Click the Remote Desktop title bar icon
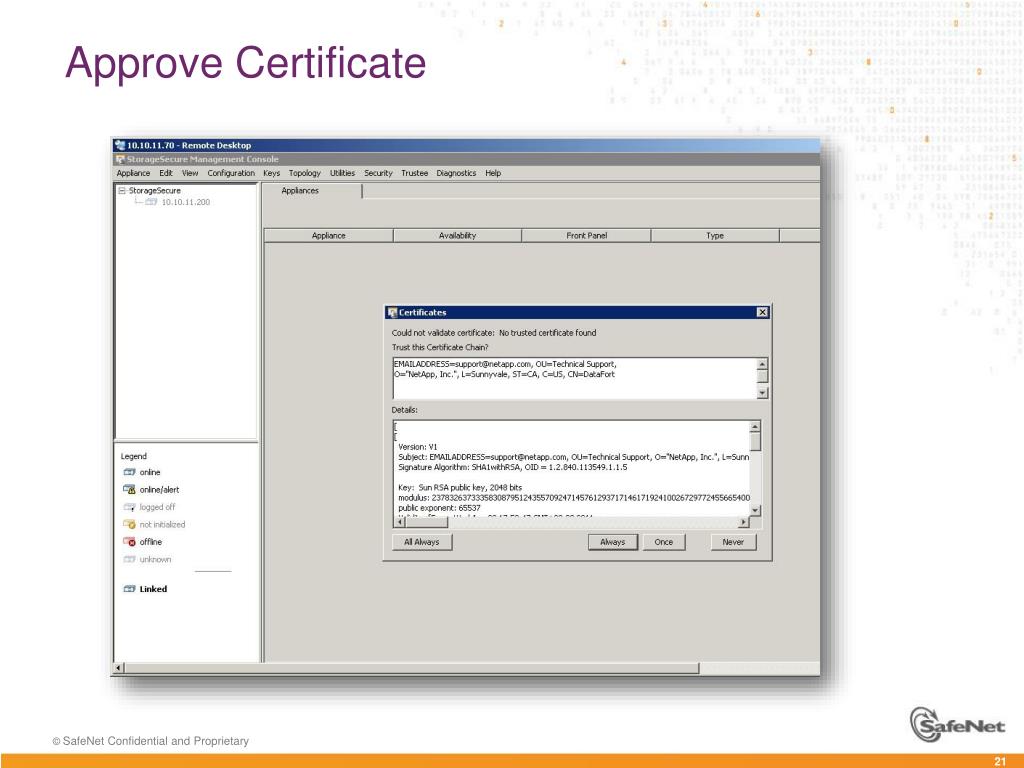 point(120,145)
